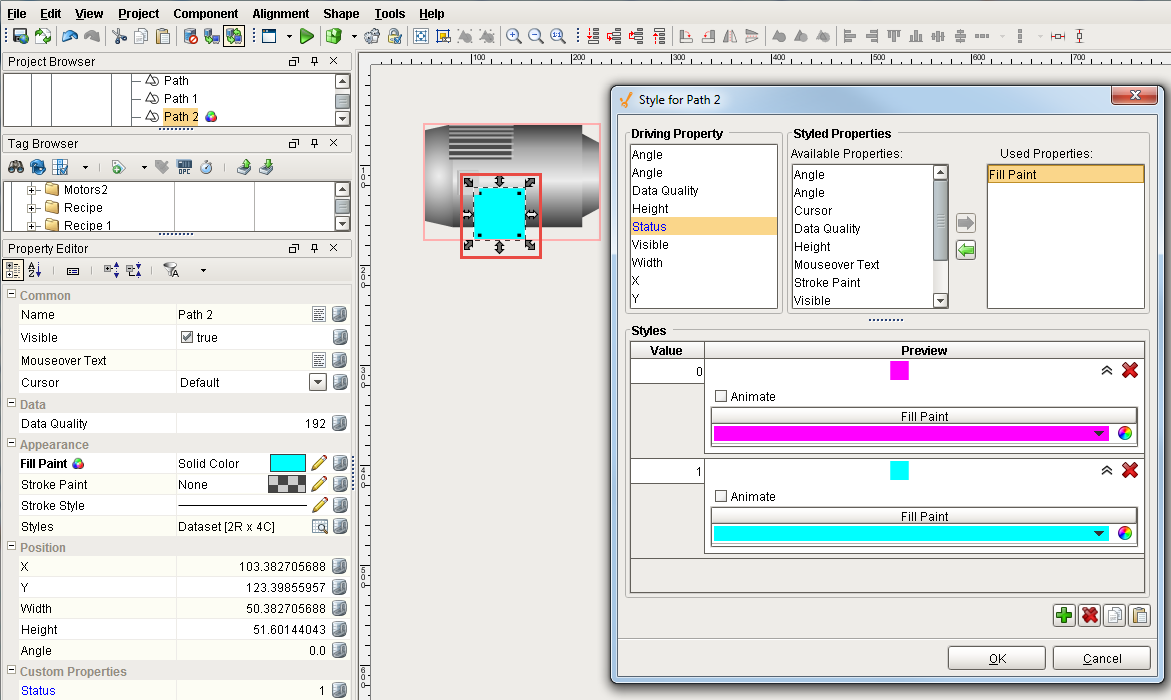The image size is (1171, 700).
Task: Click the cyan Fill Paint swatch in Property Editor
Action: (288, 463)
